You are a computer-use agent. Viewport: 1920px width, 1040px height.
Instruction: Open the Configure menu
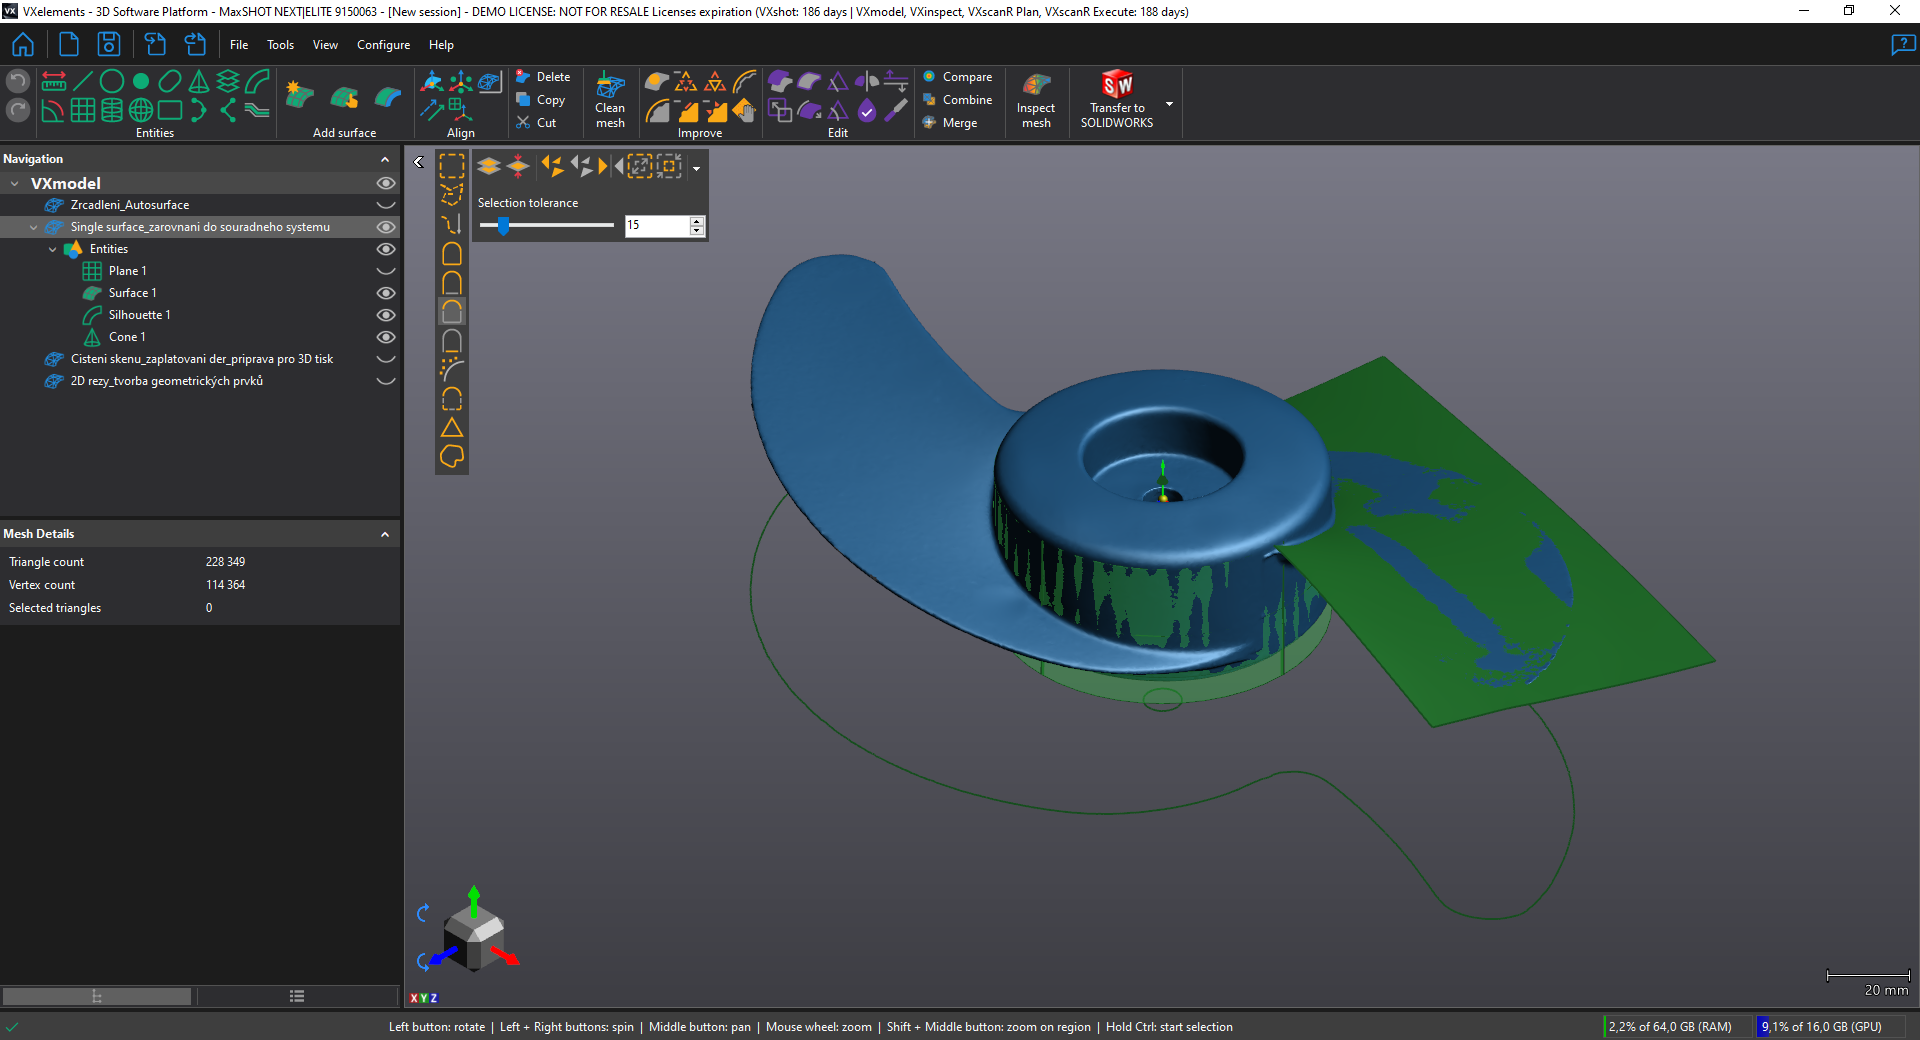coord(383,45)
